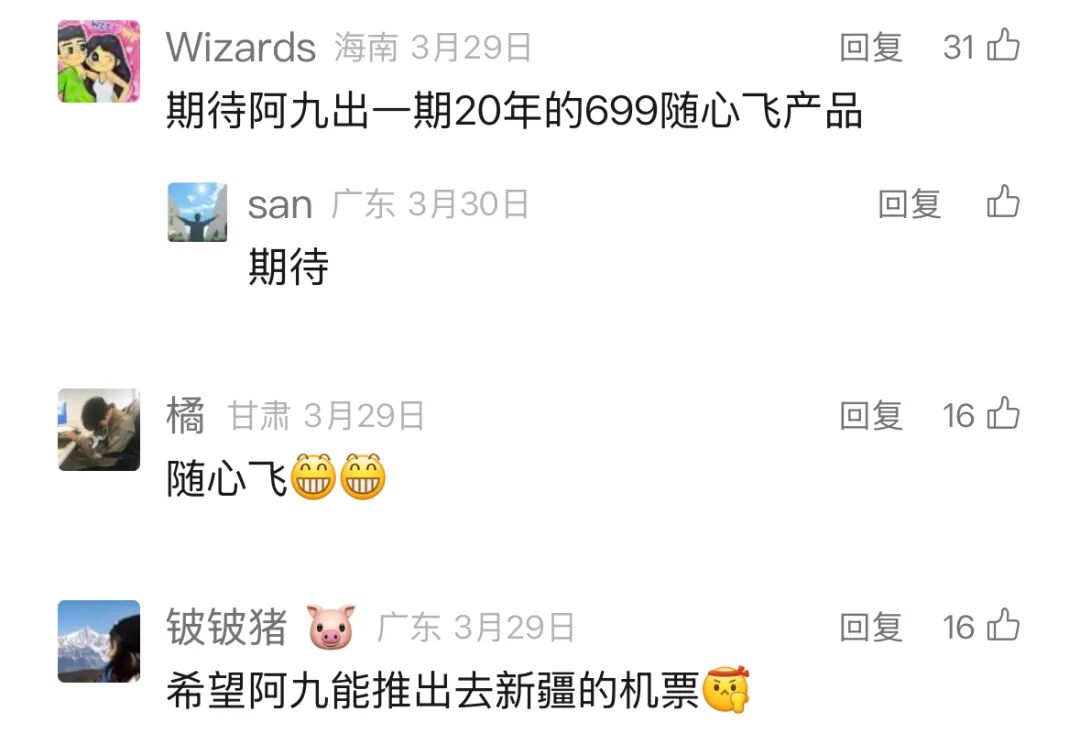Open 铍铍猪's mountain avatar
Image resolution: width=1080 pixels, height=755 pixels.
pyautogui.click(x=98, y=641)
